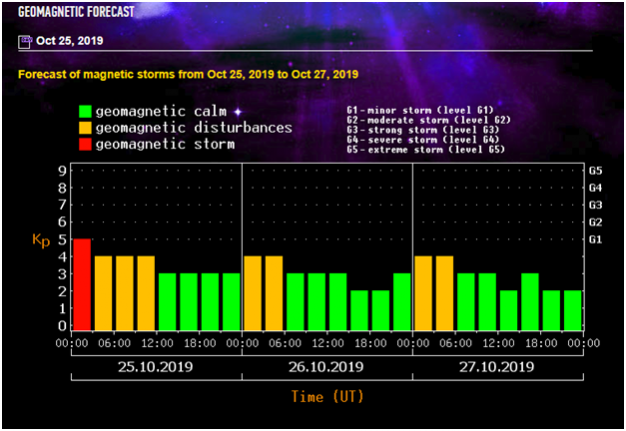Image resolution: width=626 pixels, height=431 pixels.
Task: Click the green geomagnetic calm legend square
Action: pos(85,112)
